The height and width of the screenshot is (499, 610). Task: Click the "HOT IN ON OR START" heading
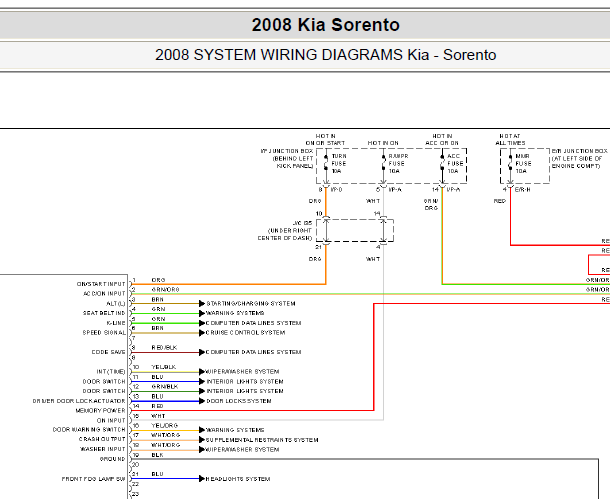325,140
